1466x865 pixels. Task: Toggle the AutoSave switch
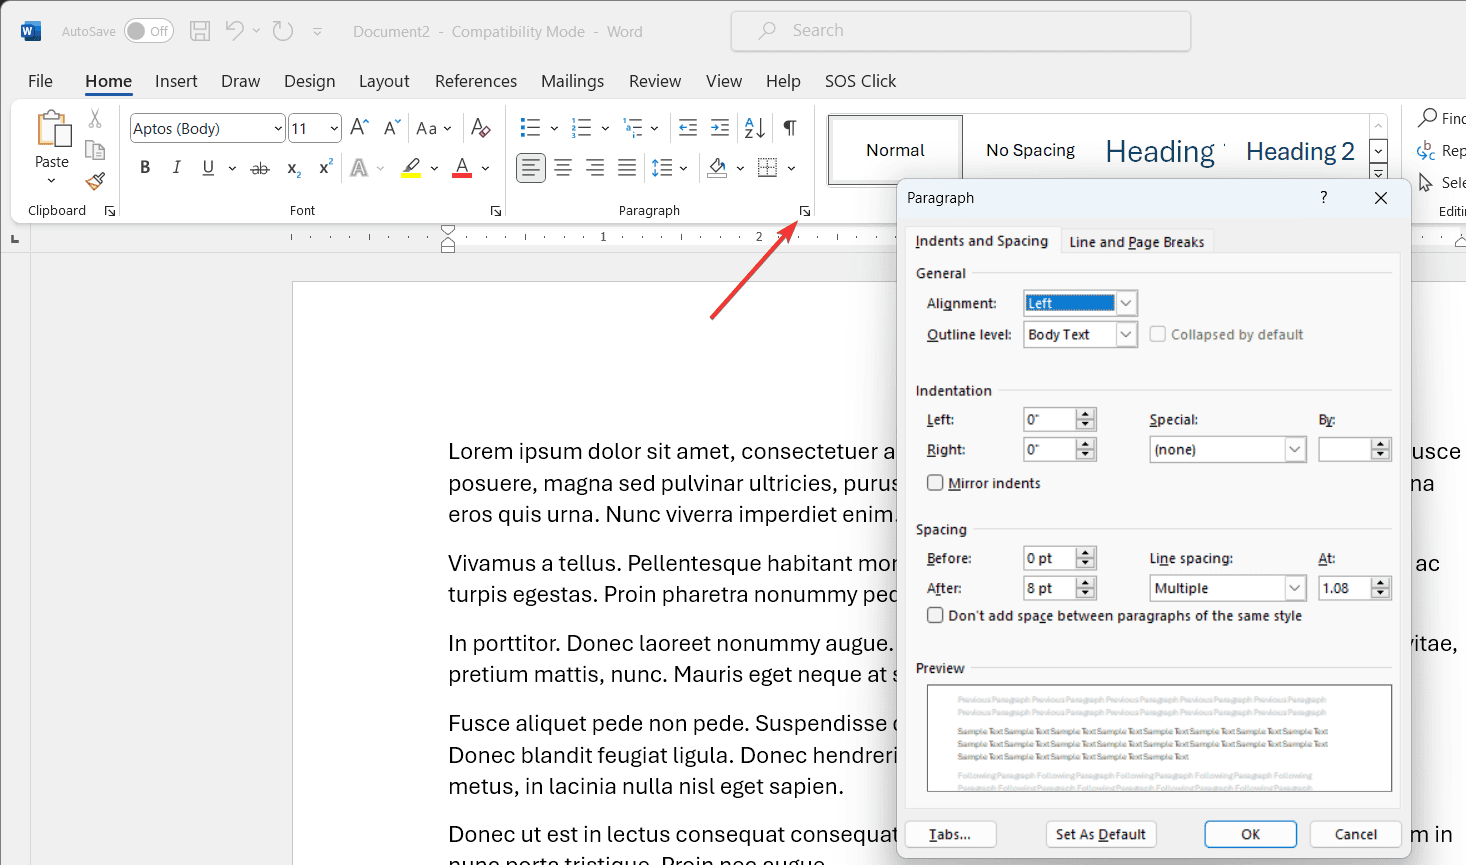point(149,31)
